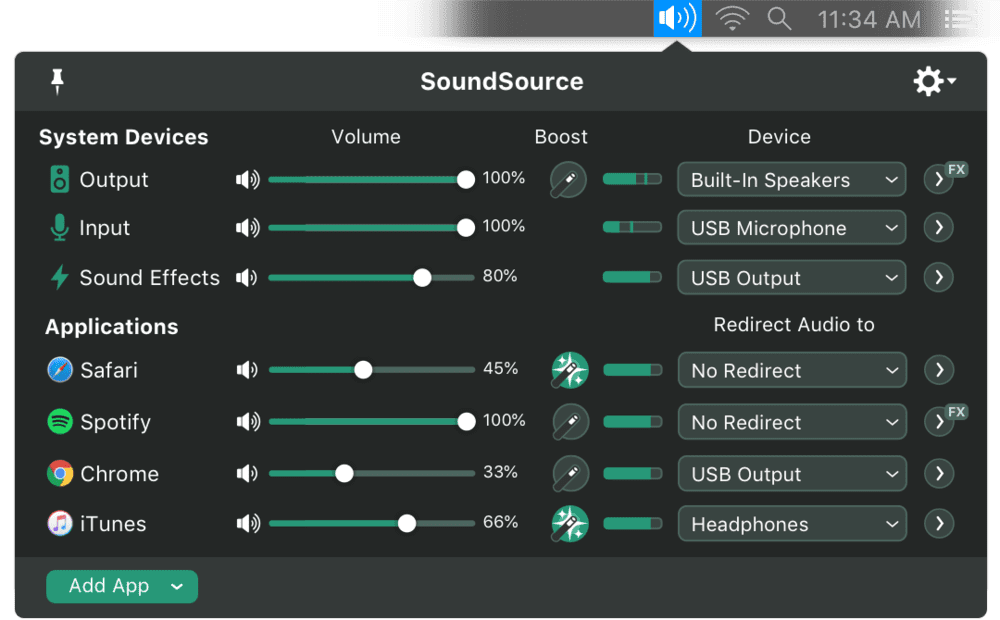Mute iTunes audio
Screen dimensions: 1000x620
[248, 524]
